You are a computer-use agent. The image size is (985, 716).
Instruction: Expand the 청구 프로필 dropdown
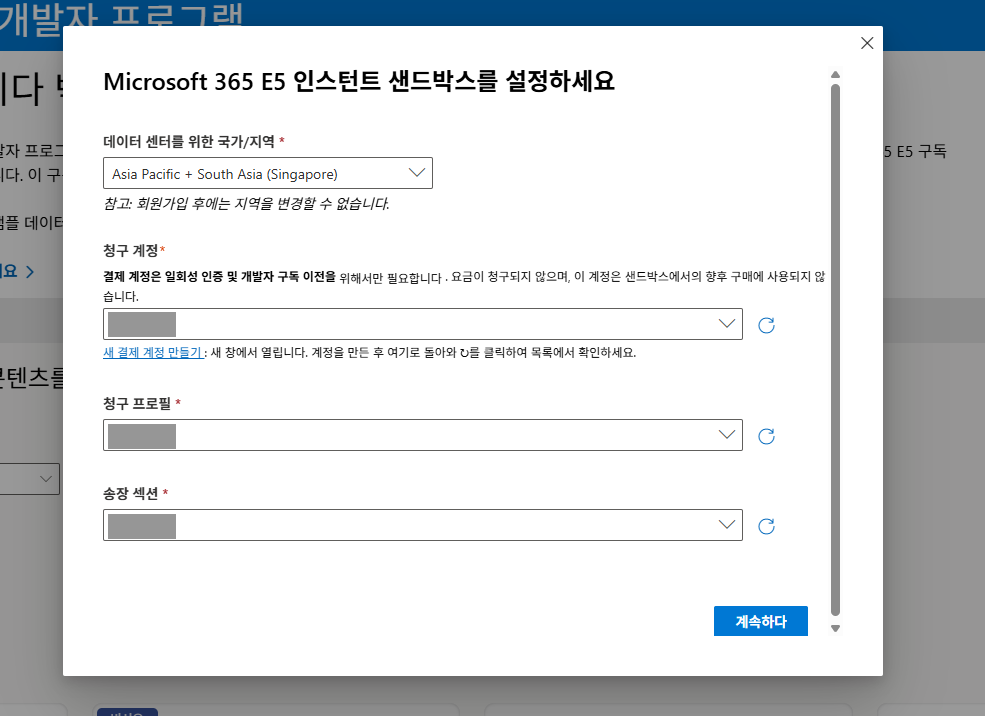[423, 435]
